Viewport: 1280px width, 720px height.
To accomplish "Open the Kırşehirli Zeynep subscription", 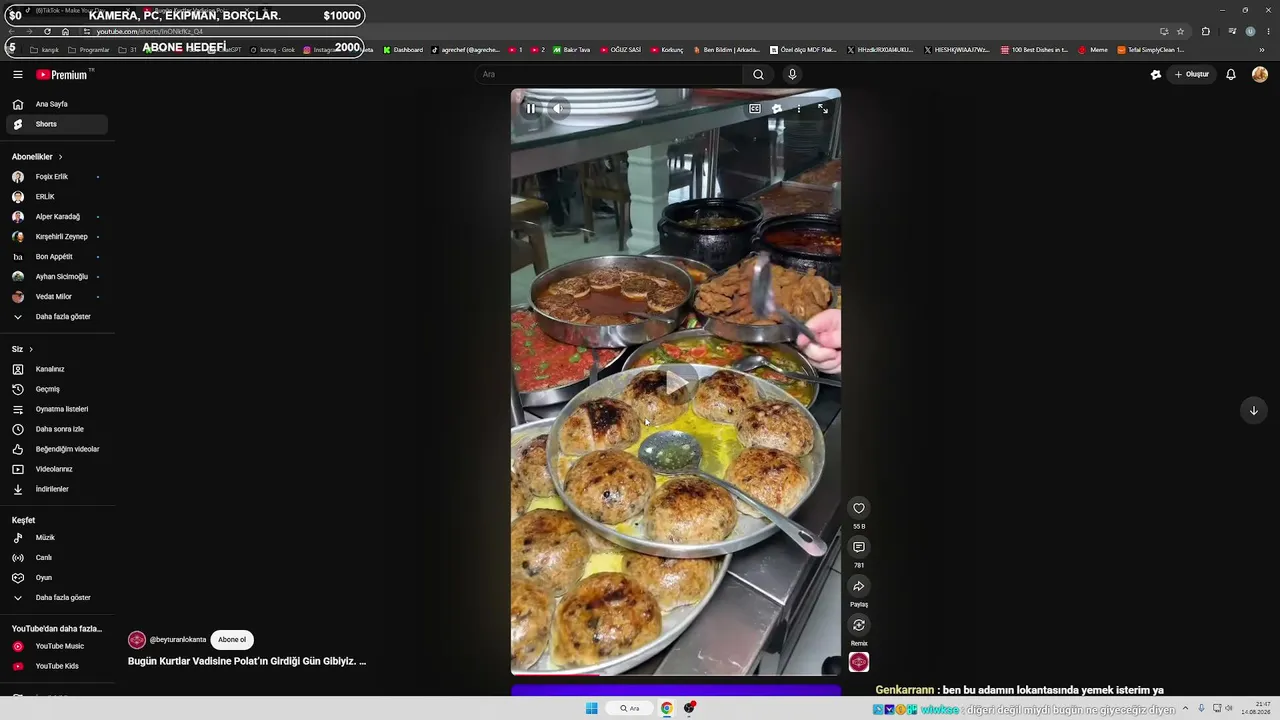I will (x=57, y=237).
